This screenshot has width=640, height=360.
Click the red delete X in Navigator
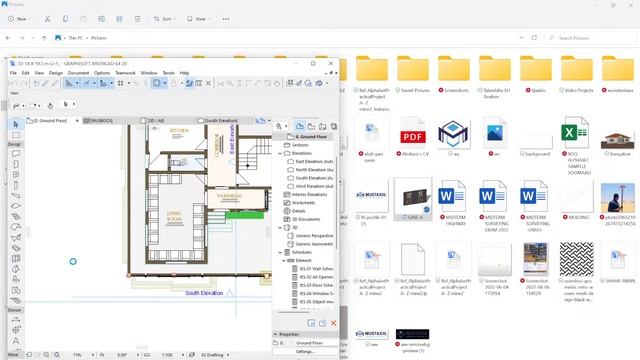coord(333,323)
